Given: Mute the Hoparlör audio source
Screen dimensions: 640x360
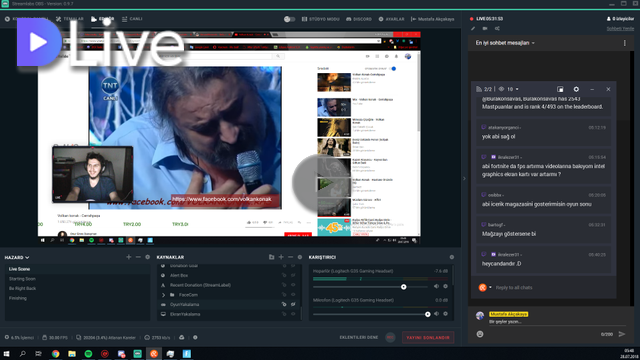Looking at the screenshot, I should 436,287.
